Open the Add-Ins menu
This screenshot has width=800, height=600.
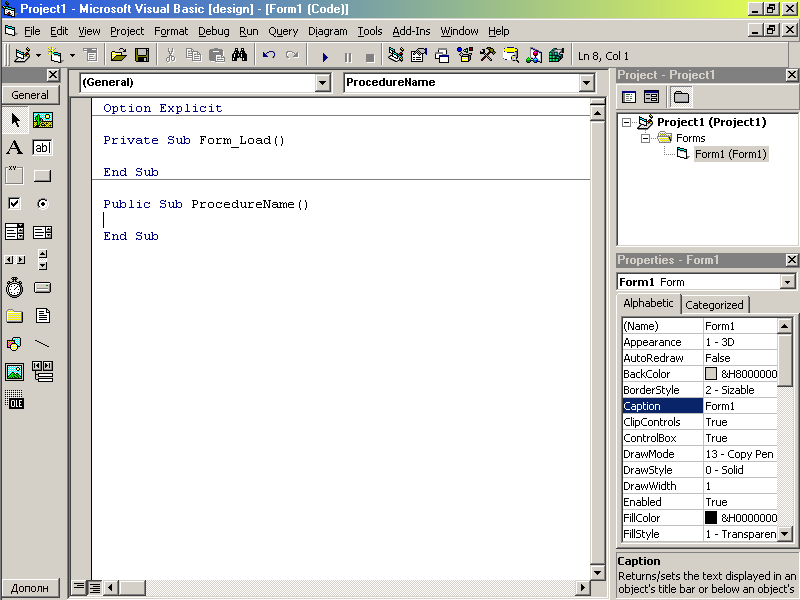click(411, 31)
